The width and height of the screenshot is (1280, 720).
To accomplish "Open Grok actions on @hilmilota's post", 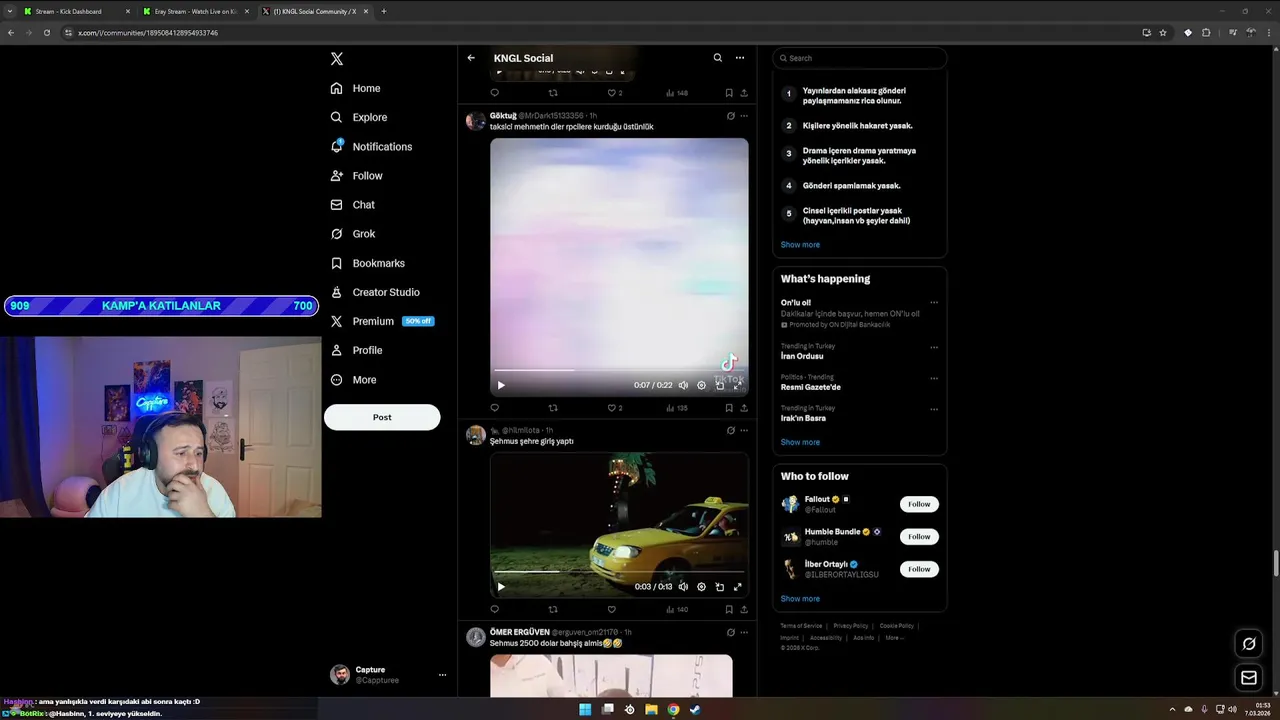I will tap(731, 430).
